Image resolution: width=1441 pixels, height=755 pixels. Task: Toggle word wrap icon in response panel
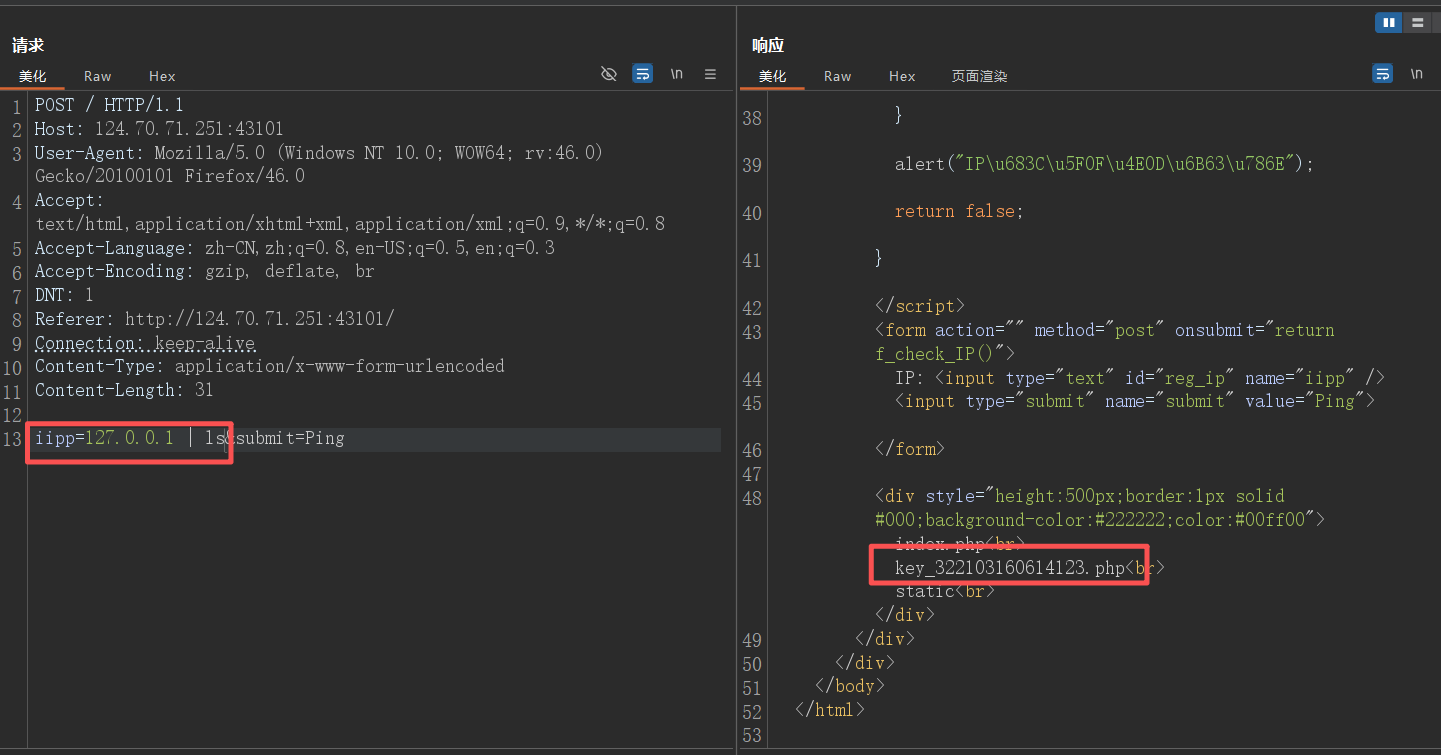(x=1383, y=74)
